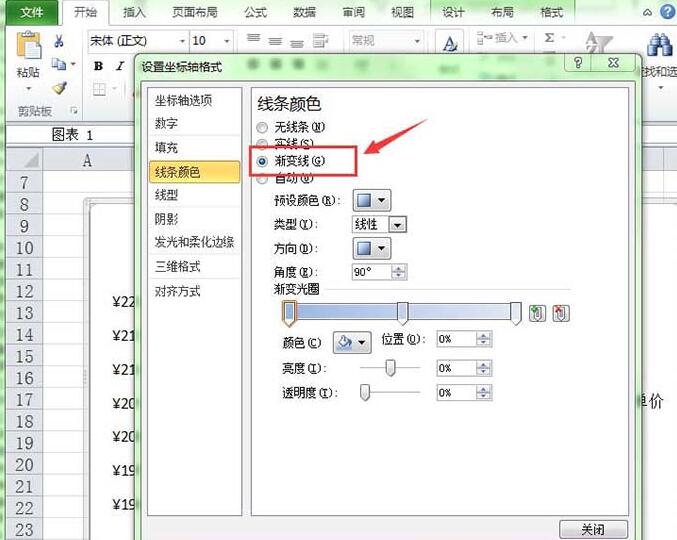Image resolution: width=677 pixels, height=540 pixels.
Task: Open the Alignment category in dialog
Action: pos(194,291)
